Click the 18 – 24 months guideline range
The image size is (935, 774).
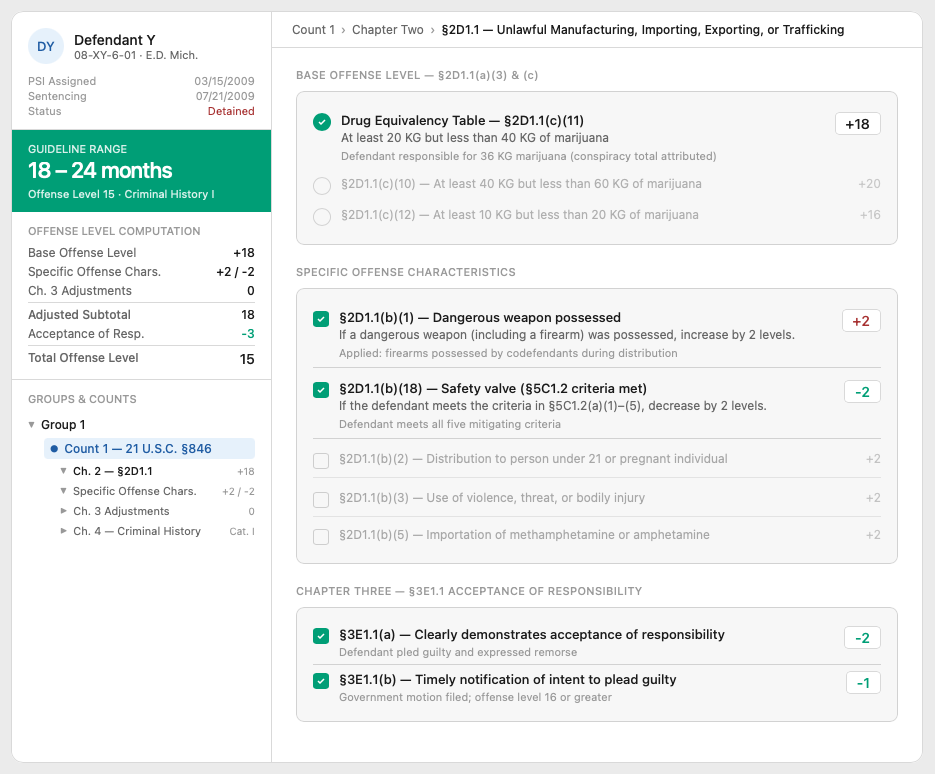[x=100, y=171]
